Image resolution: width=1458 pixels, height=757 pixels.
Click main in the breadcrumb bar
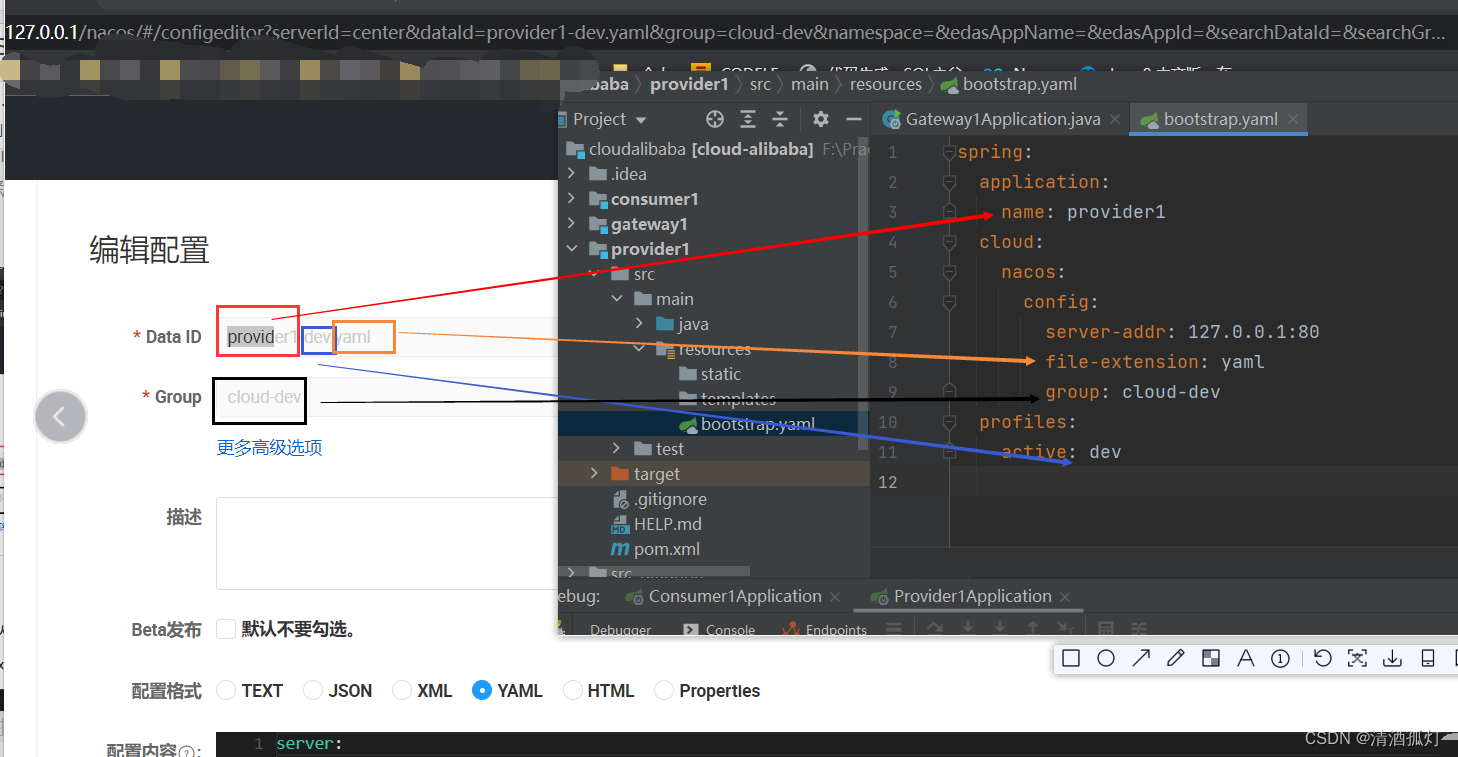(810, 84)
